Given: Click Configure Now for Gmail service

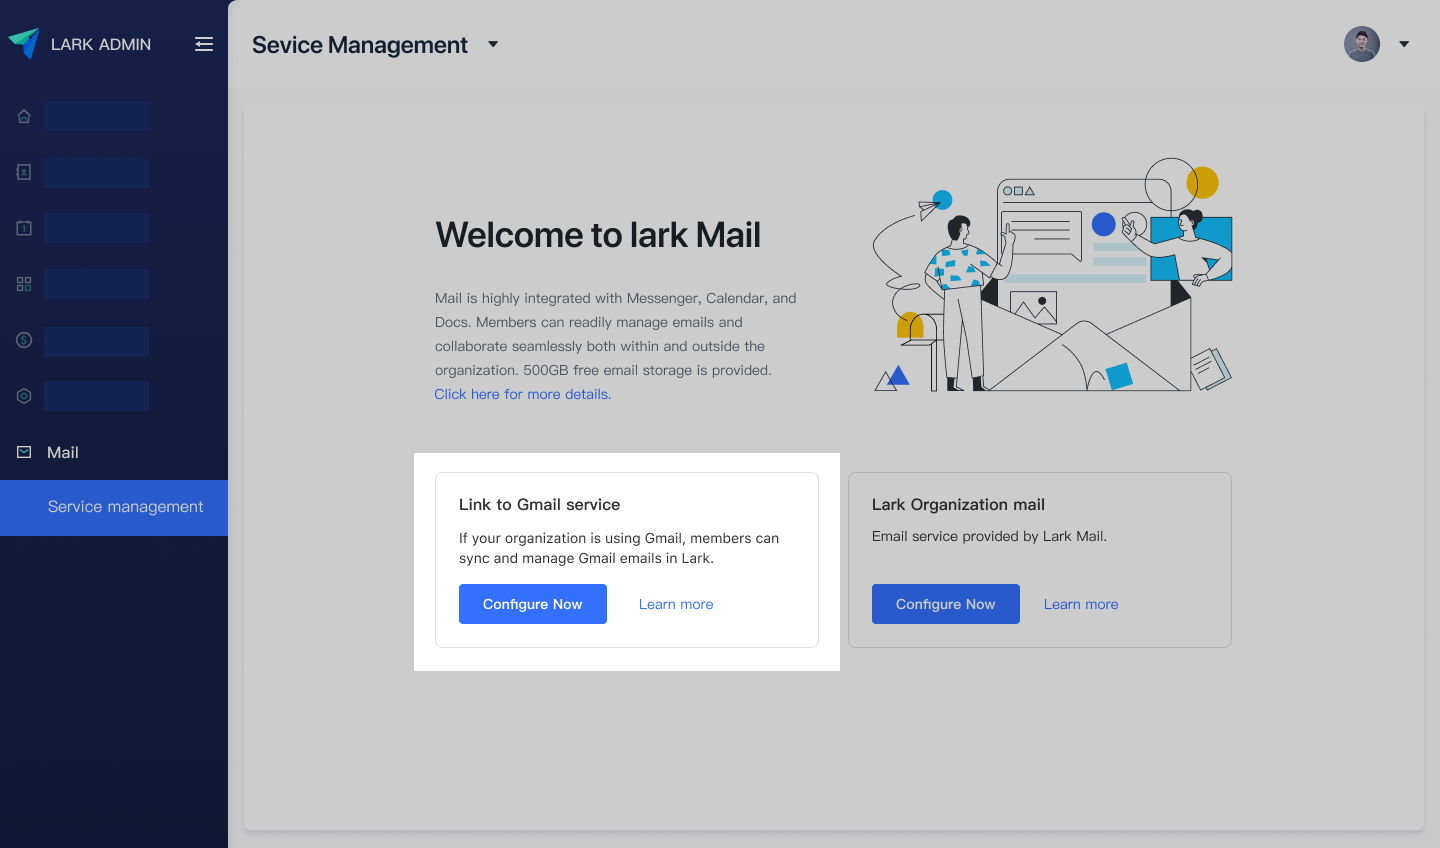Looking at the screenshot, I should (533, 604).
